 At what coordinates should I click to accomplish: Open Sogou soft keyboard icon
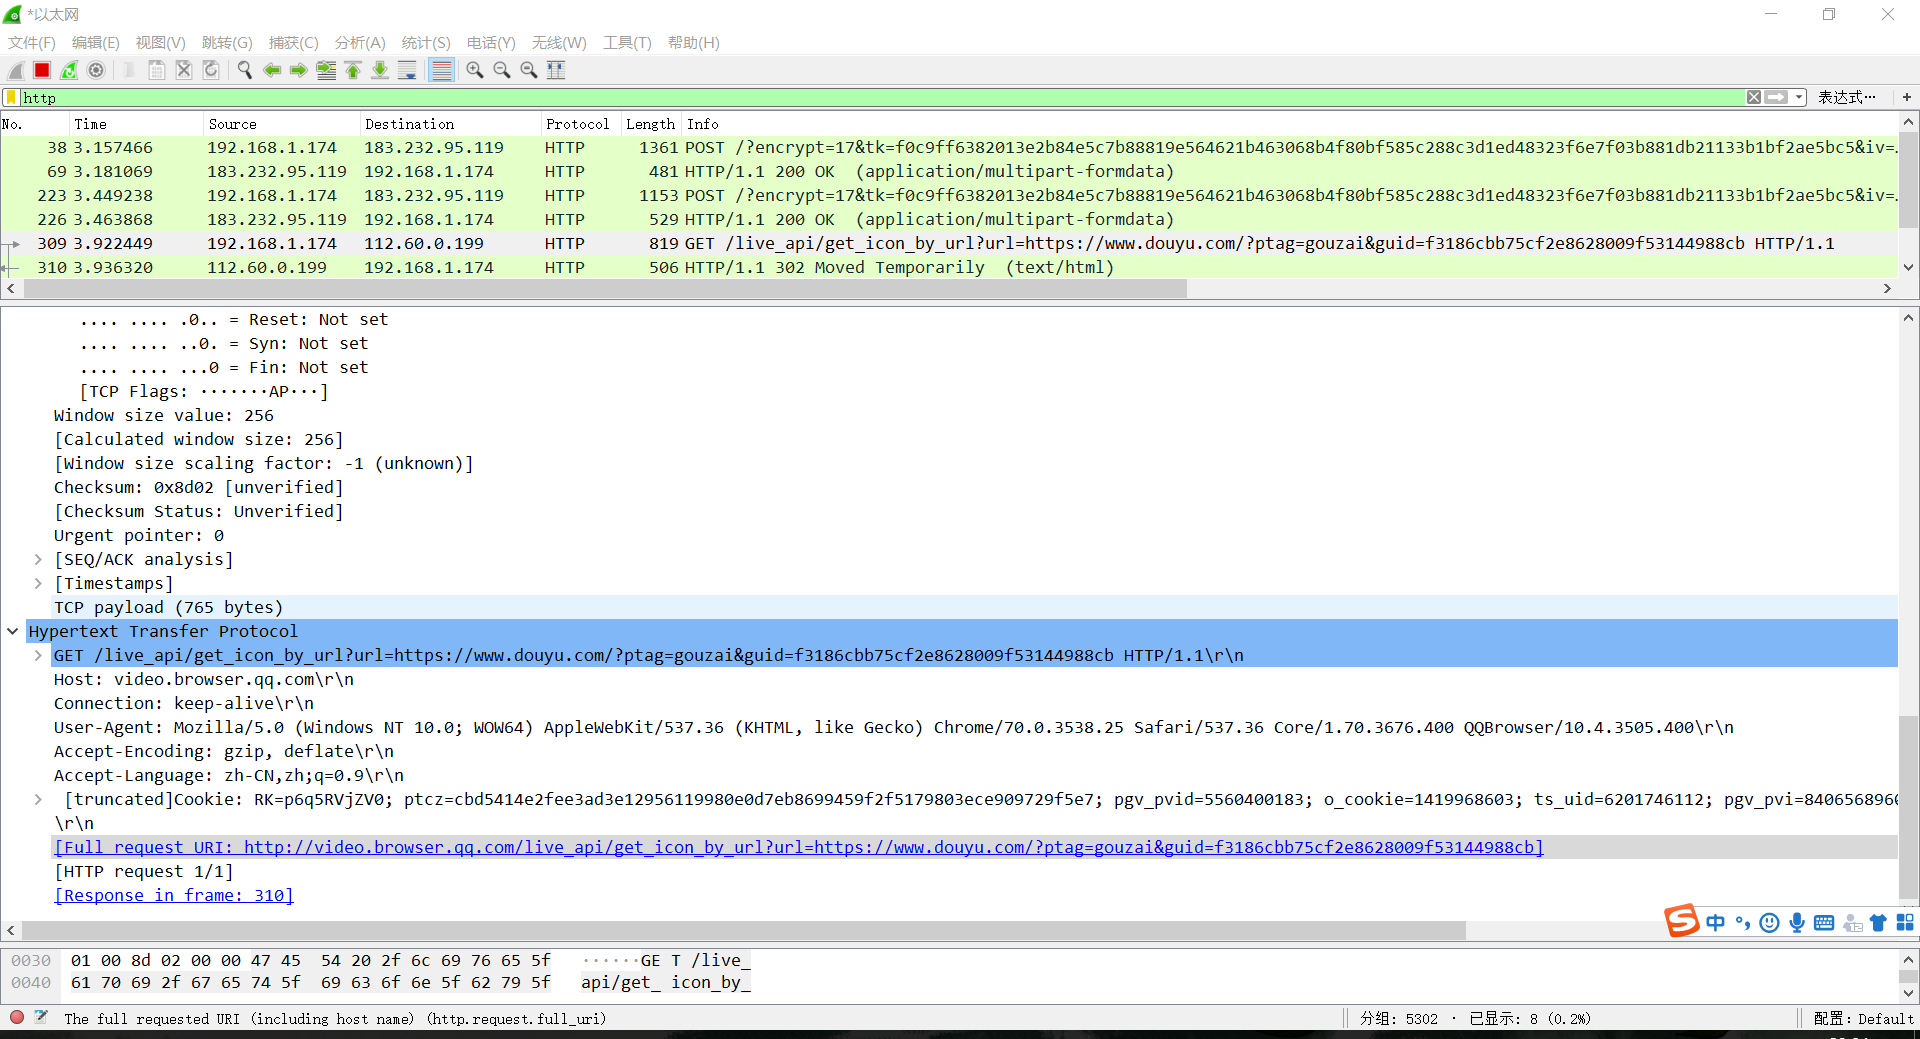click(1824, 922)
